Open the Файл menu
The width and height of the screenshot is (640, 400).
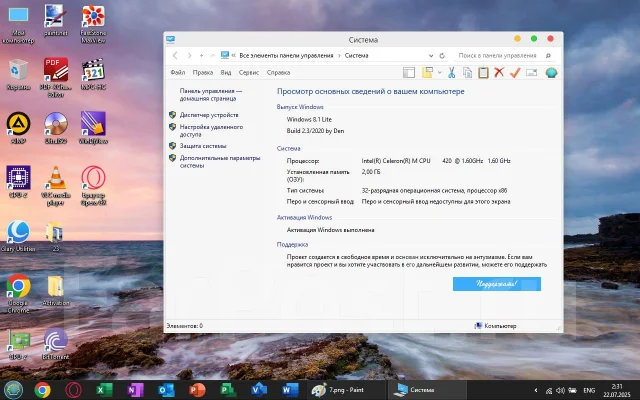tap(178, 72)
